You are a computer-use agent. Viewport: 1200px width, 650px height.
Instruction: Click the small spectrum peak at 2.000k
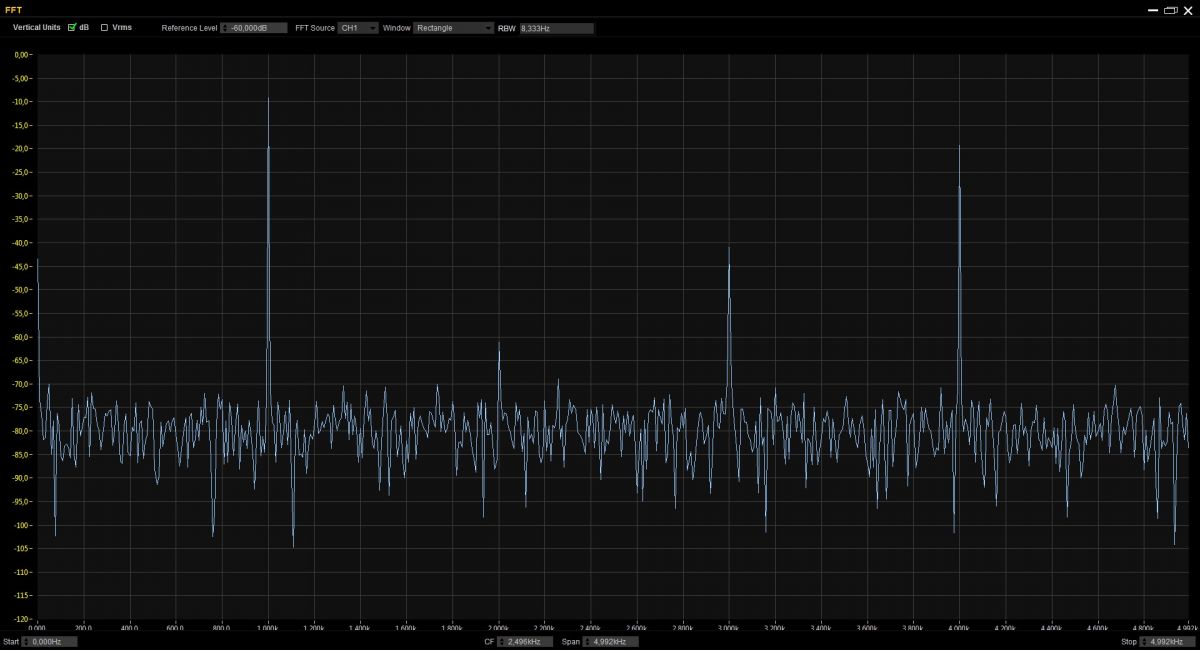[499, 344]
